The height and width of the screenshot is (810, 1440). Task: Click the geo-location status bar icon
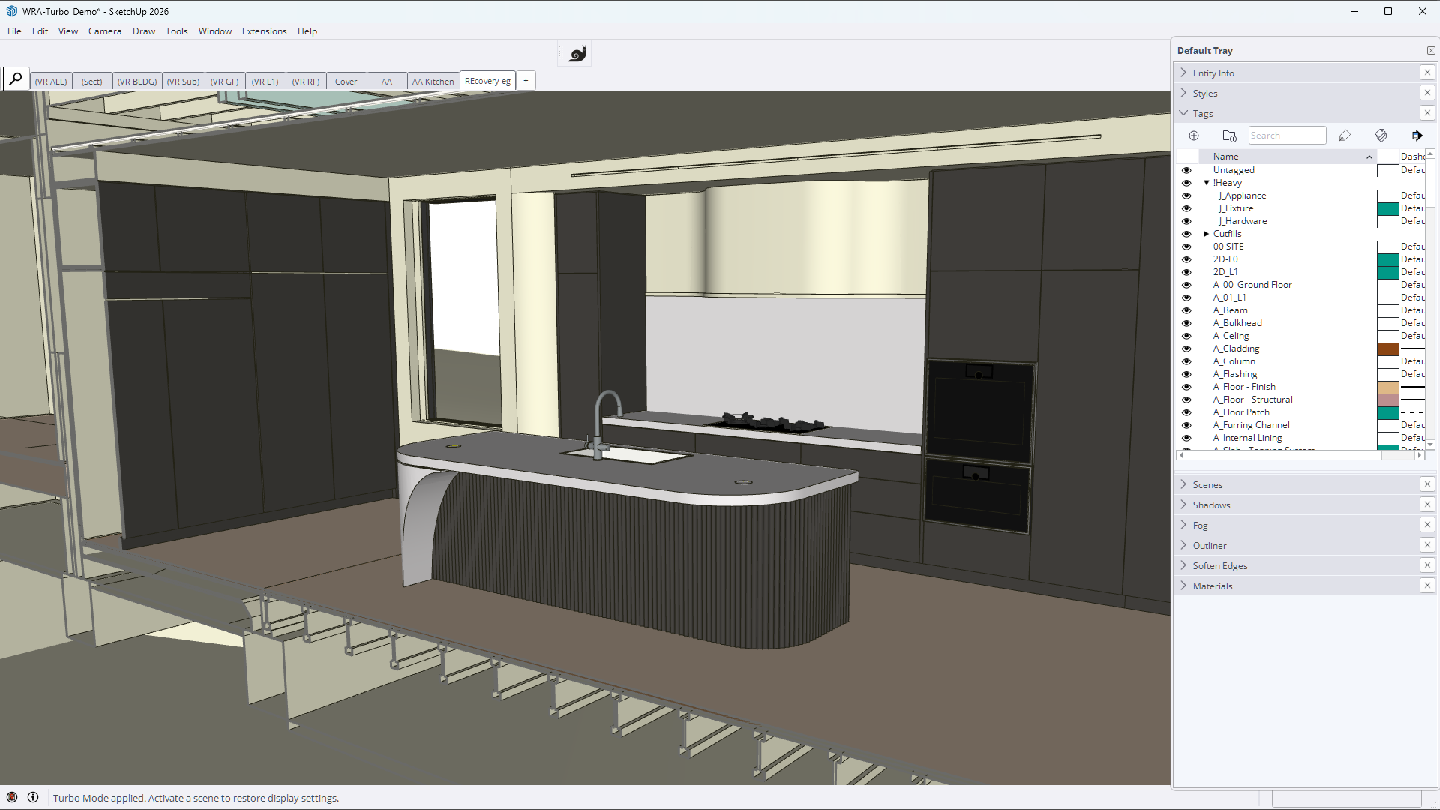[x=13, y=798]
